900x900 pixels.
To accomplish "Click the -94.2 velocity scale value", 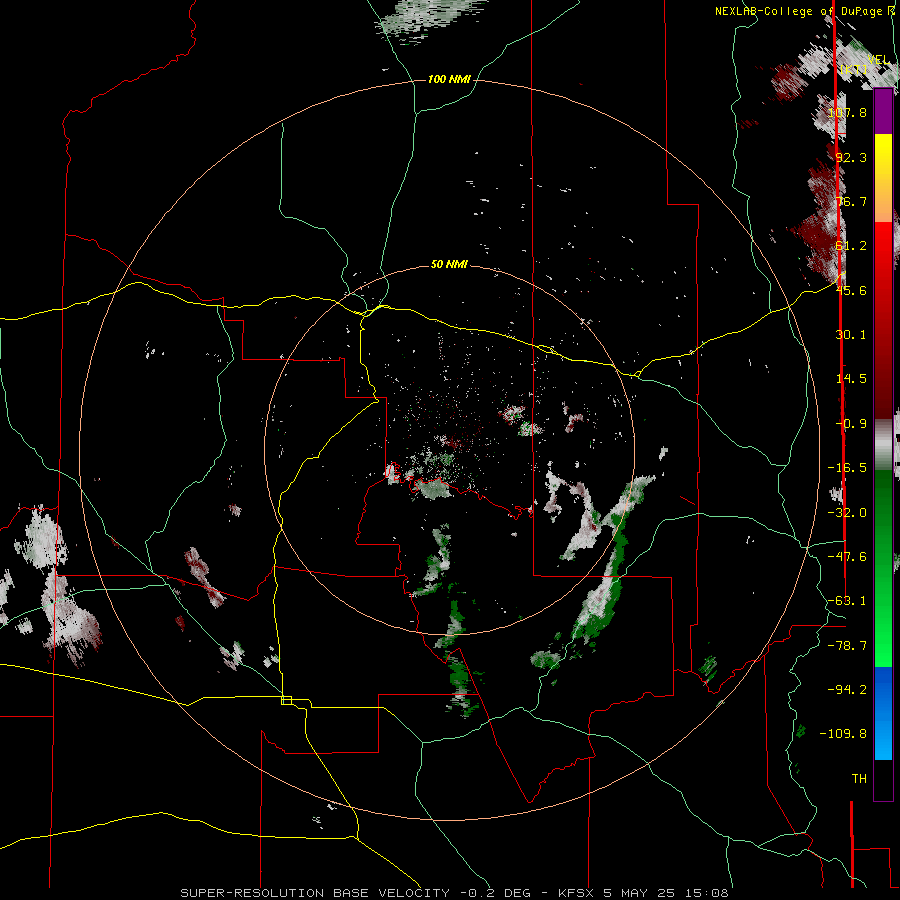I will click(x=847, y=690).
